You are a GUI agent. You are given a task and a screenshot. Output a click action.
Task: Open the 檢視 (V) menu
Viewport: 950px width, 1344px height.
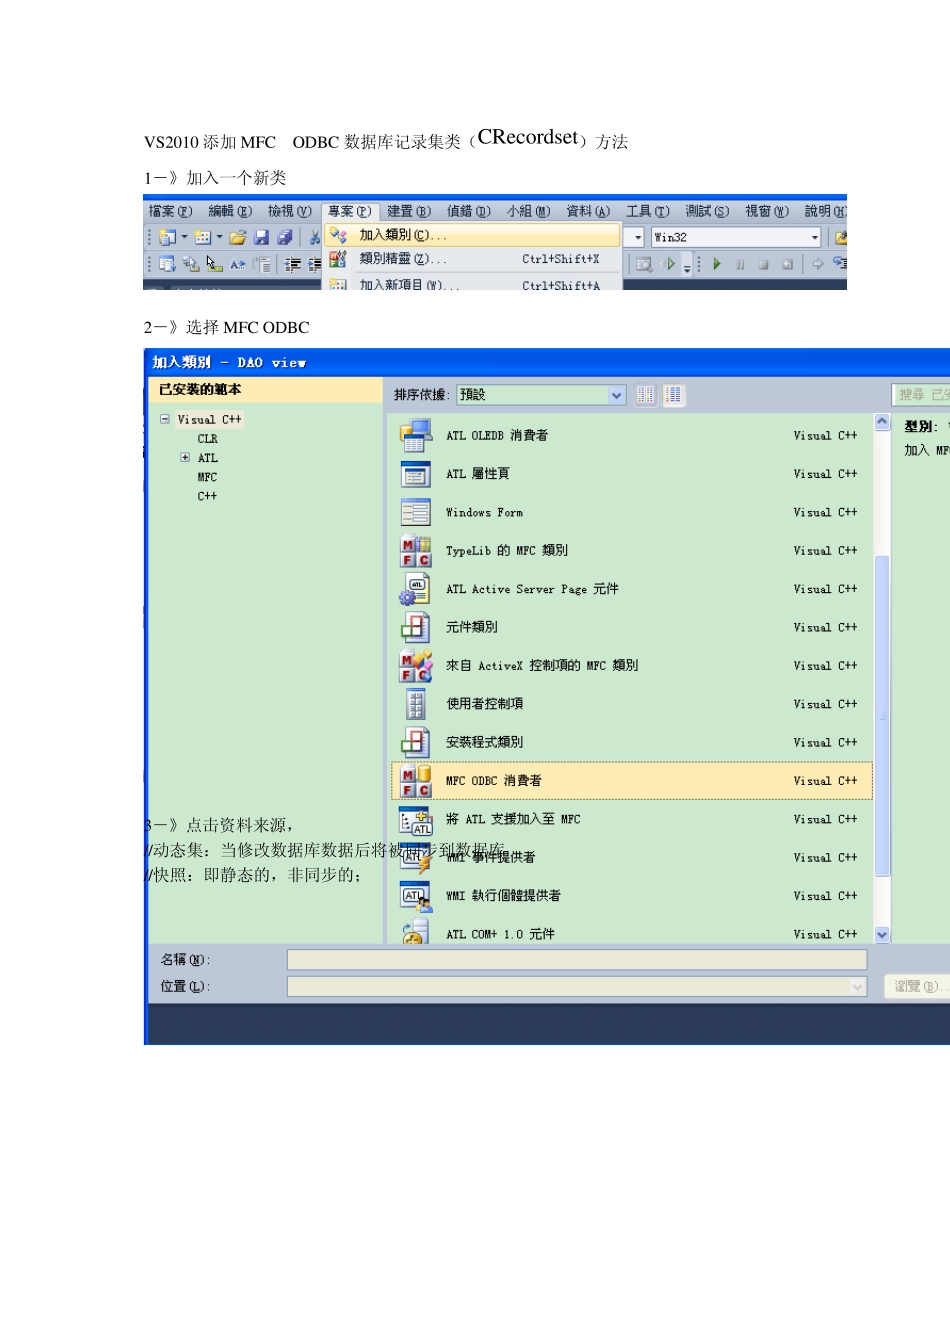click(x=289, y=211)
